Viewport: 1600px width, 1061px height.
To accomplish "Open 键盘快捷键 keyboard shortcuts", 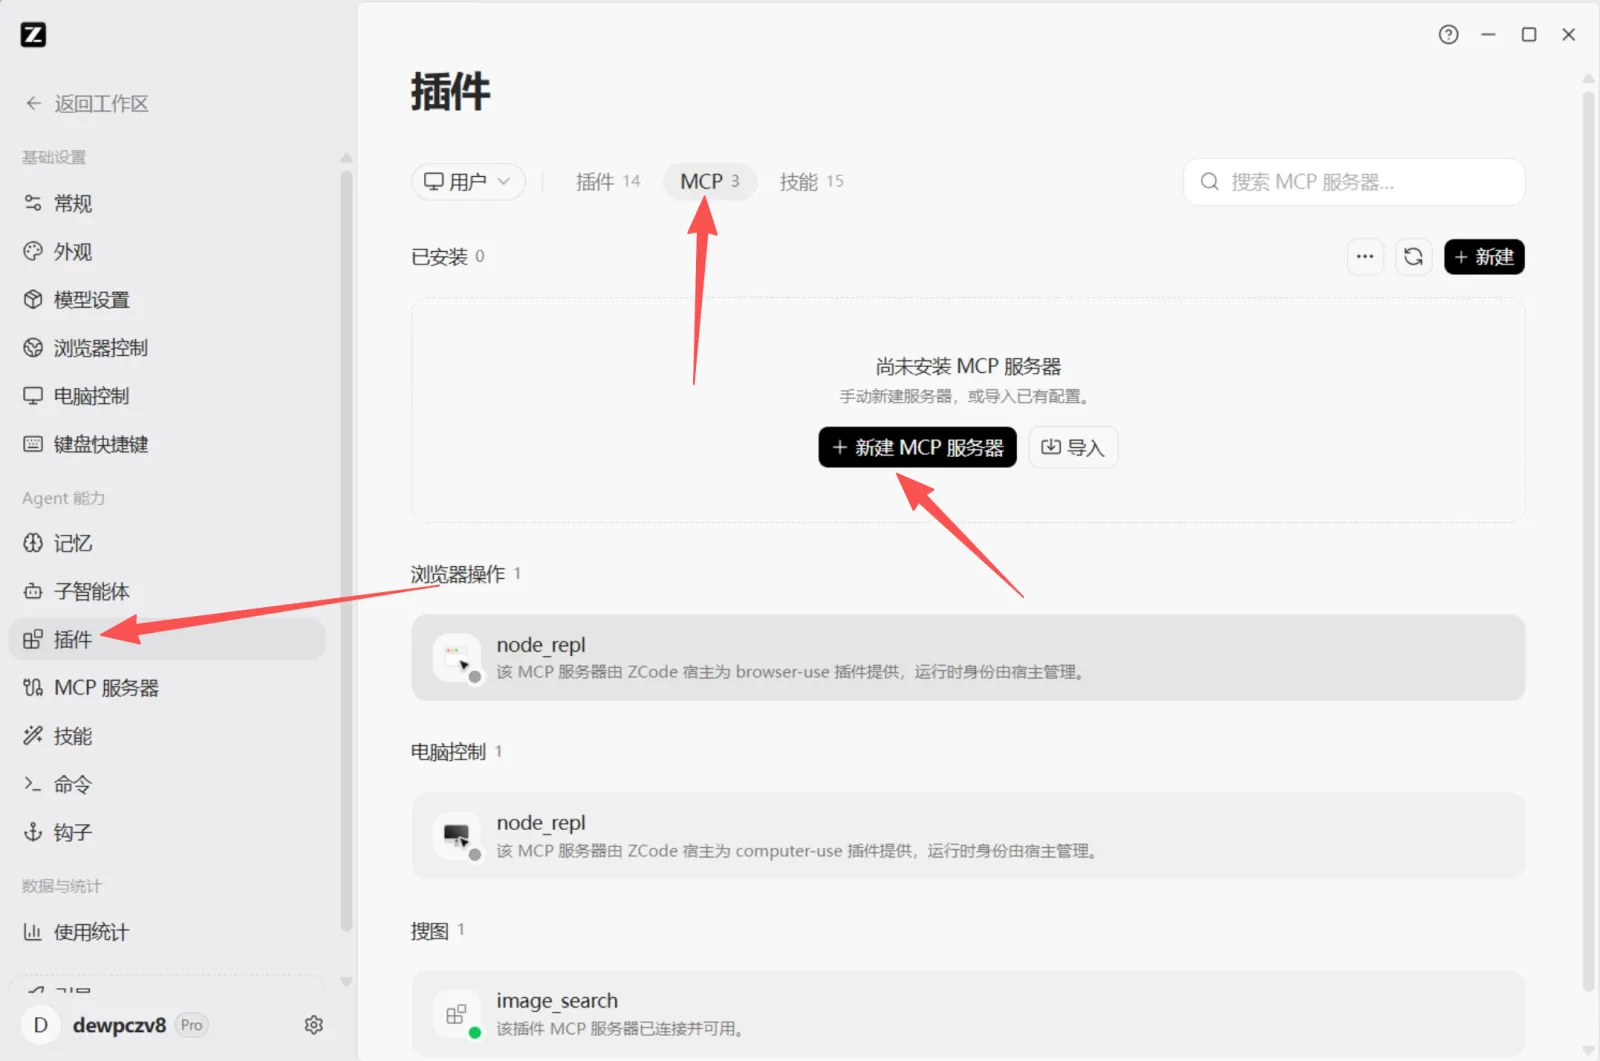I will click(167, 444).
